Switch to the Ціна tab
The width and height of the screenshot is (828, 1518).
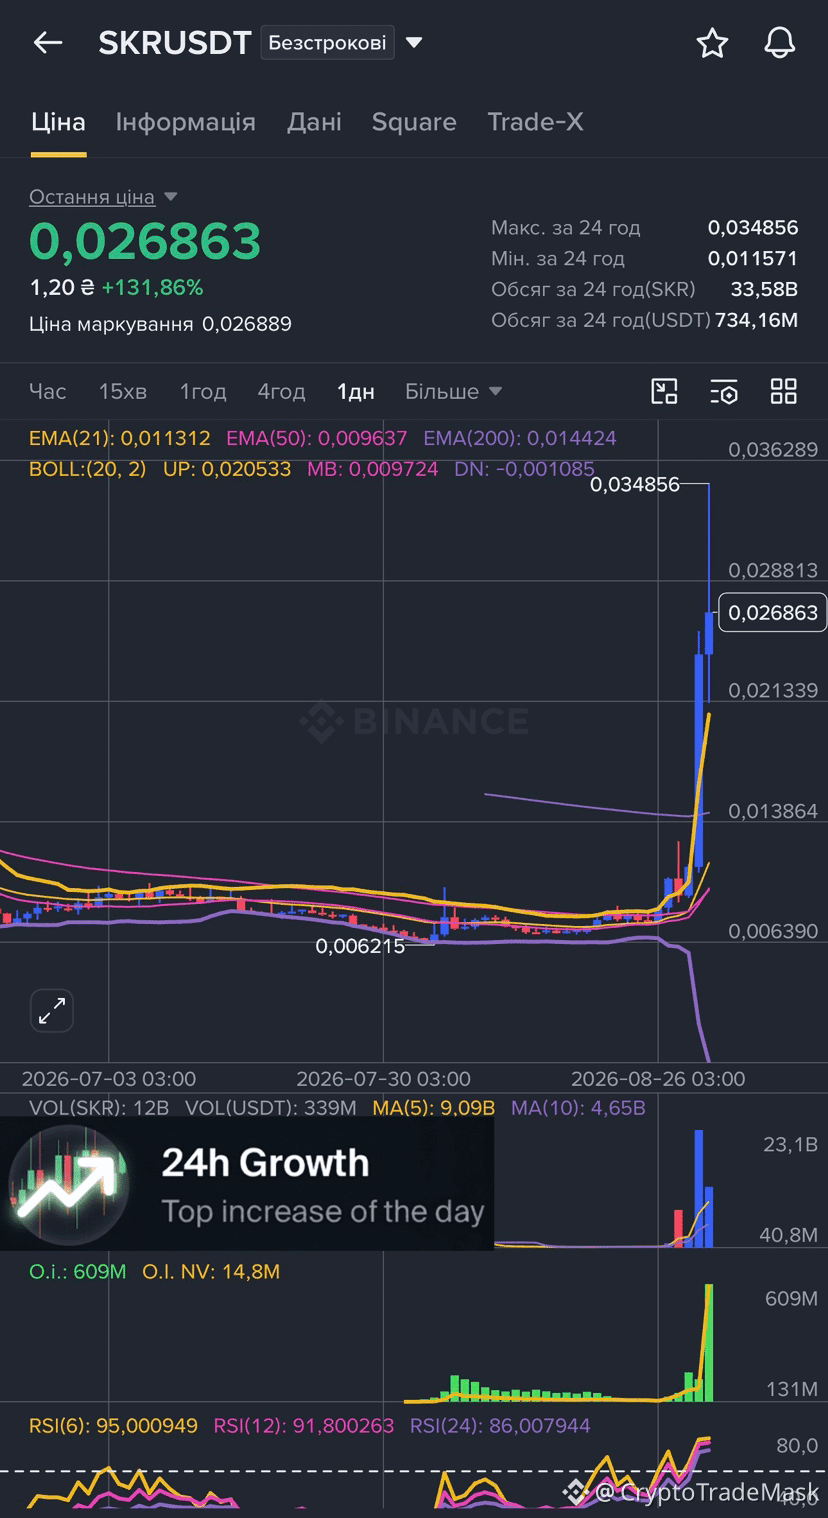pyautogui.click(x=58, y=122)
